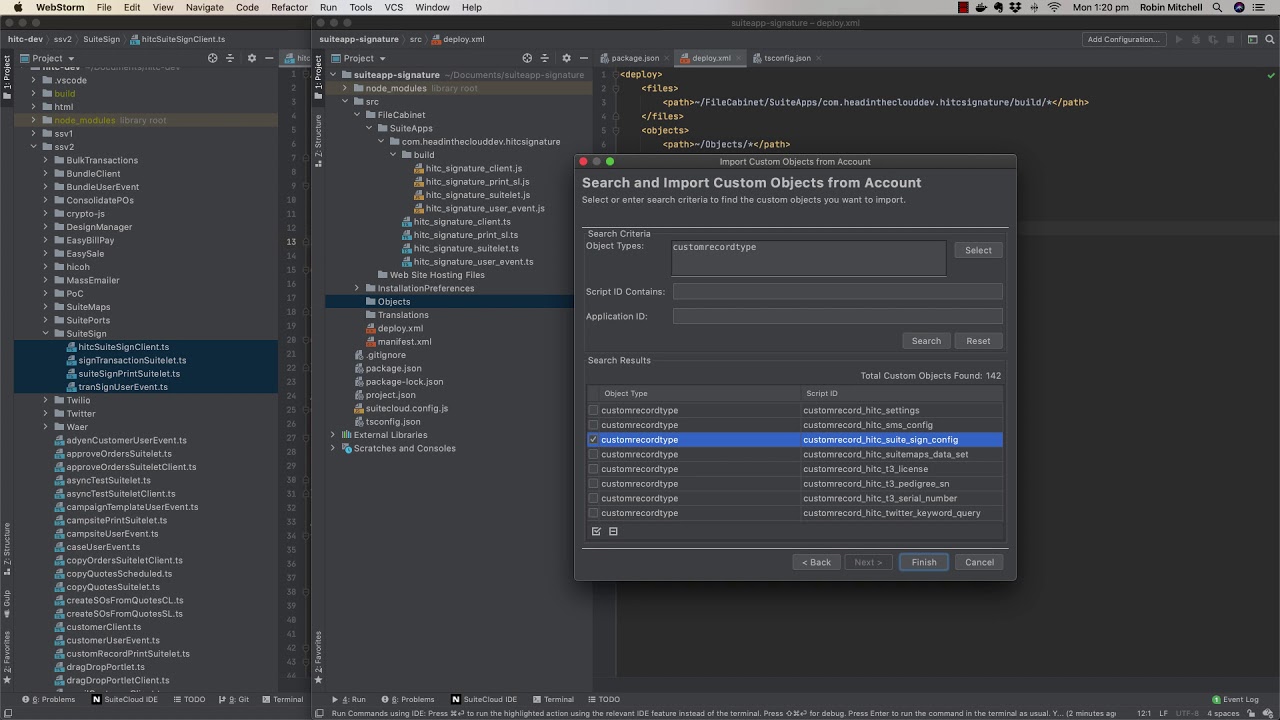Viewport: 1280px width, 720px height.
Task: Click the select-all icon below search results
Action: click(x=596, y=531)
